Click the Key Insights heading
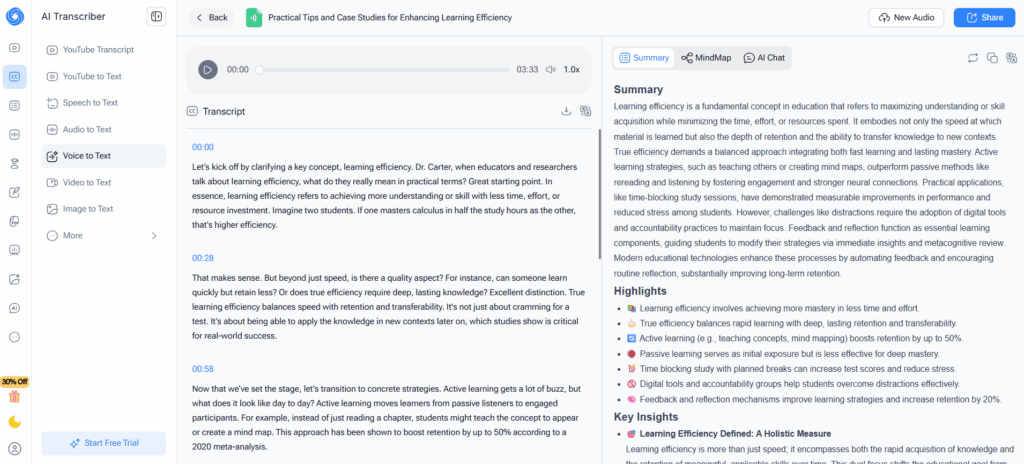Screen dimensions: 1024x464 pyautogui.click(x=646, y=416)
